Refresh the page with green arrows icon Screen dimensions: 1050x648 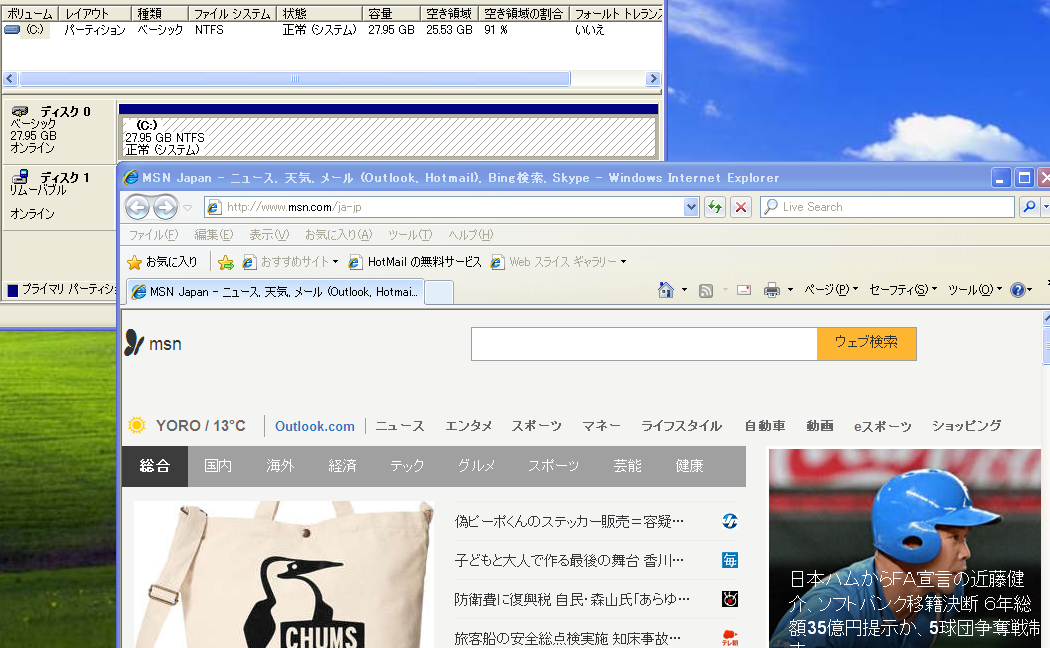[715, 207]
